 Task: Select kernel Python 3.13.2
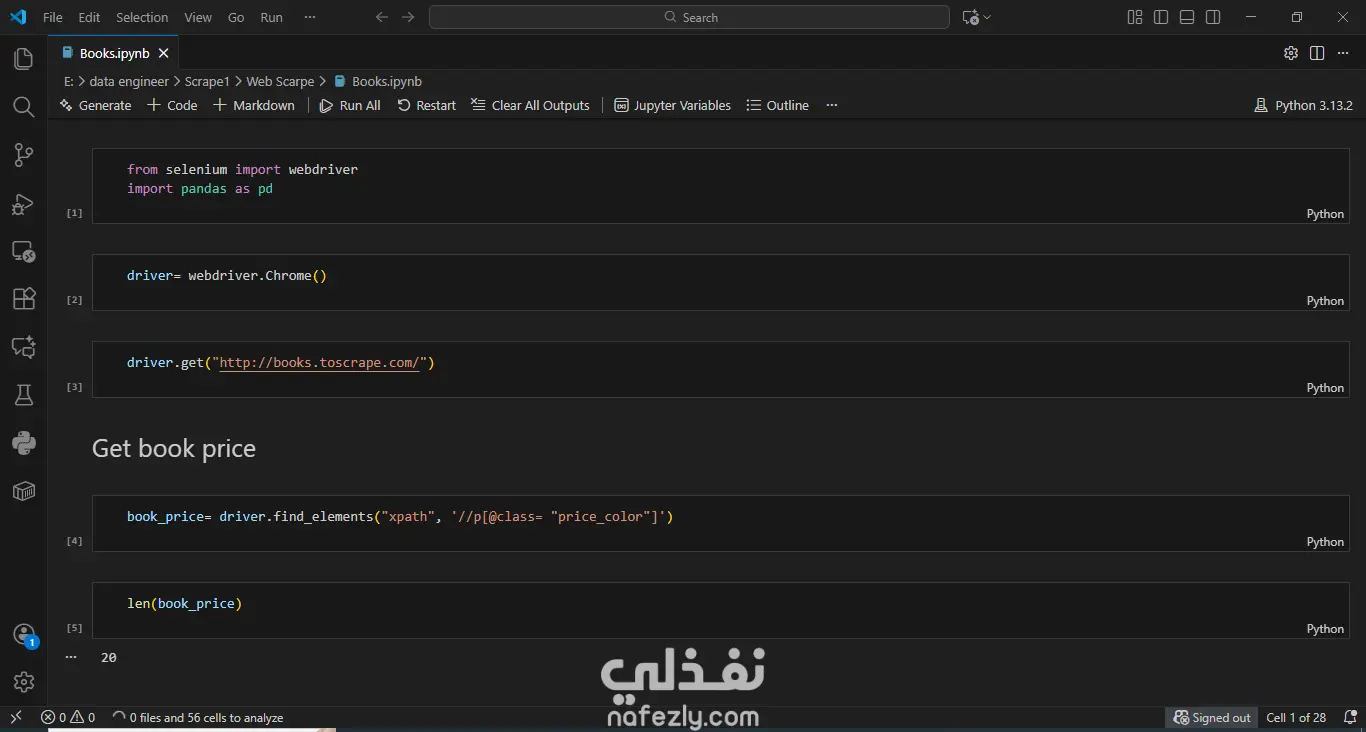pyautogui.click(x=1303, y=105)
